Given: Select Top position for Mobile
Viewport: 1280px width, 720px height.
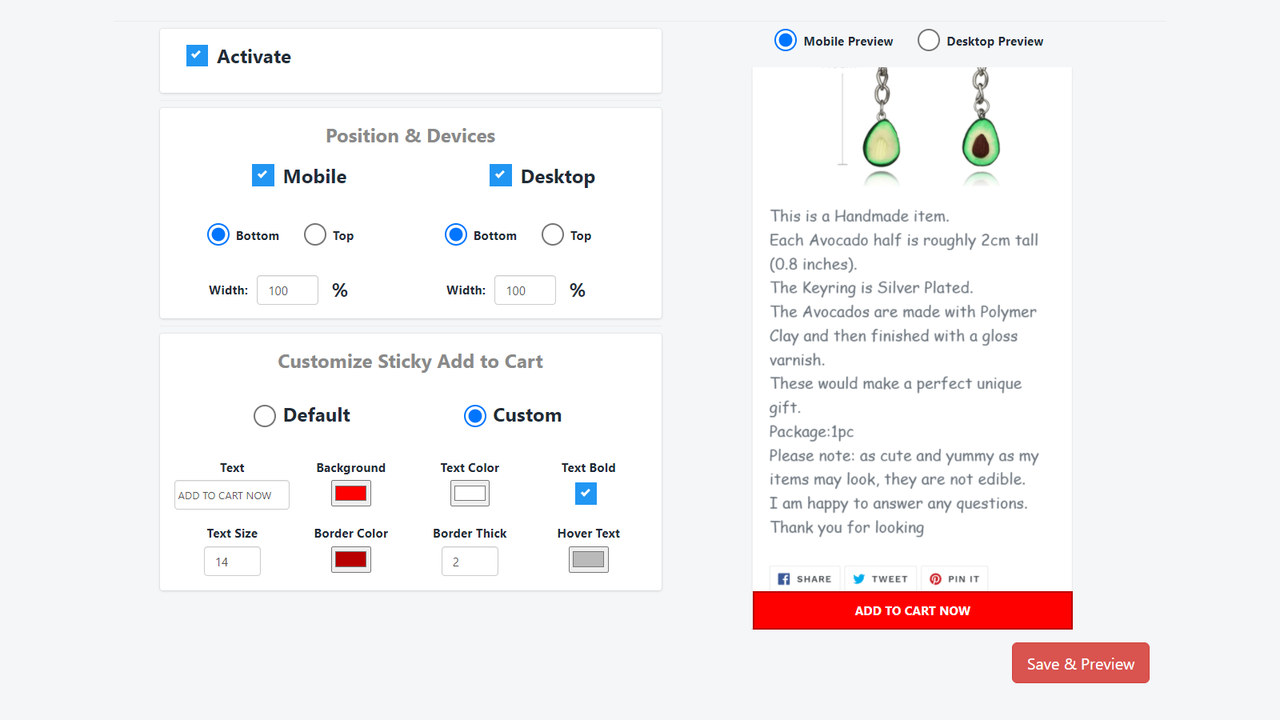Looking at the screenshot, I should click(x=315, y=235).
